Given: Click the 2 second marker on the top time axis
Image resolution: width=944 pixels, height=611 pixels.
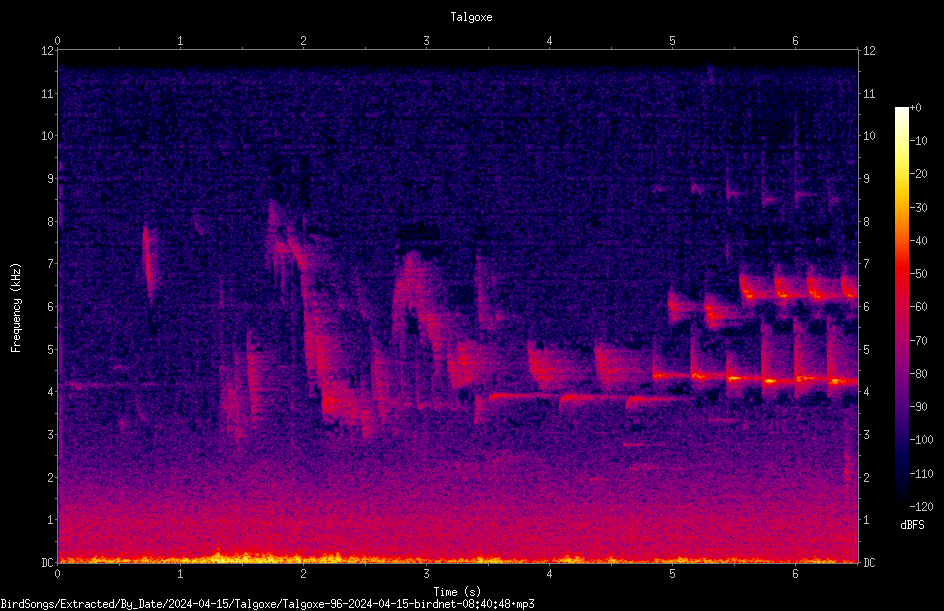Looking at the screenshot, I should click(x=303, y=41).
